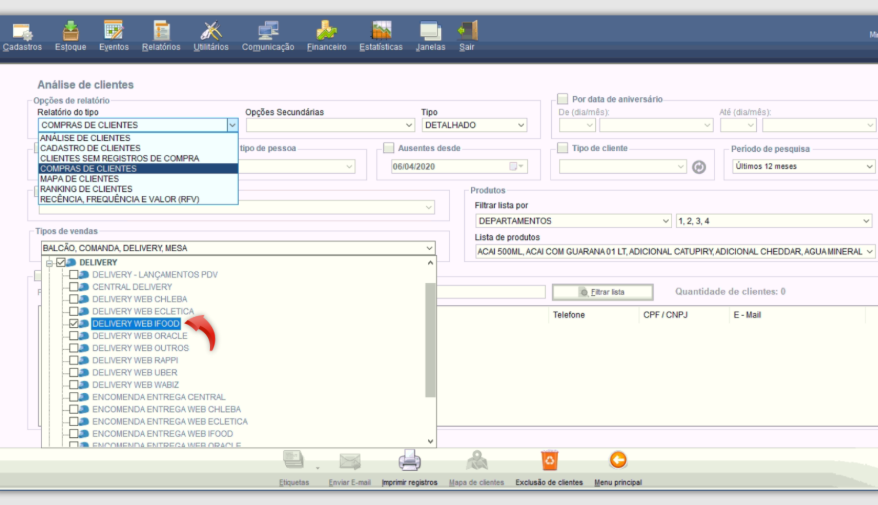Select DELIVERY WEB ORACLE tree item
Screen dimensions: 878x505
click(139, 336)
